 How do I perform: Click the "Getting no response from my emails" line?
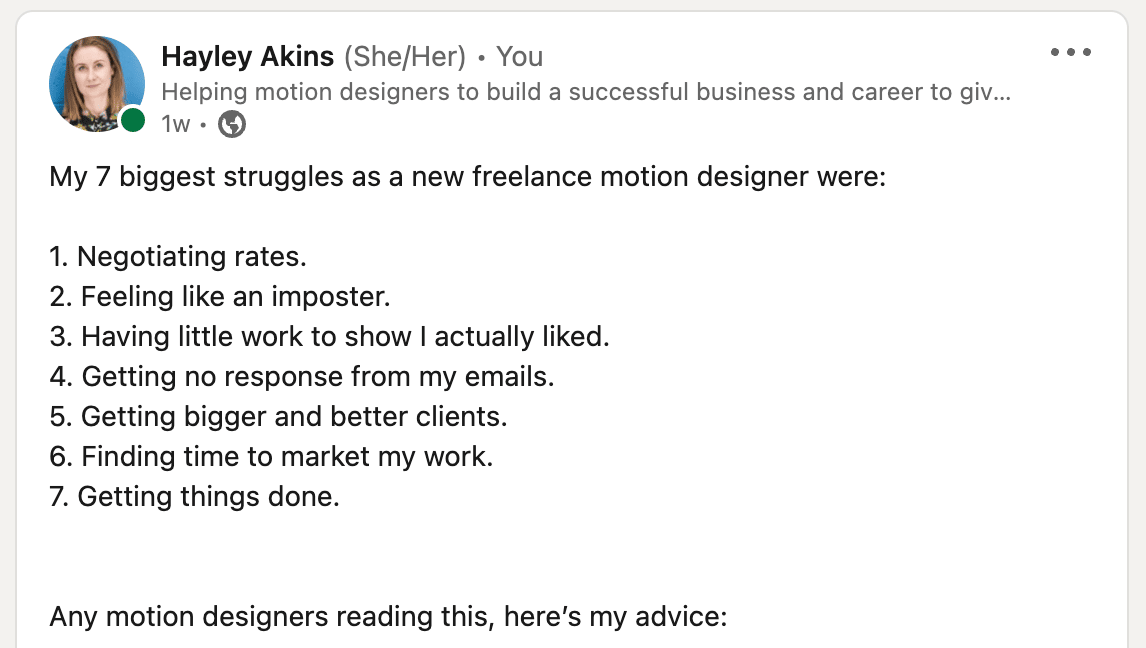(302, 377)
